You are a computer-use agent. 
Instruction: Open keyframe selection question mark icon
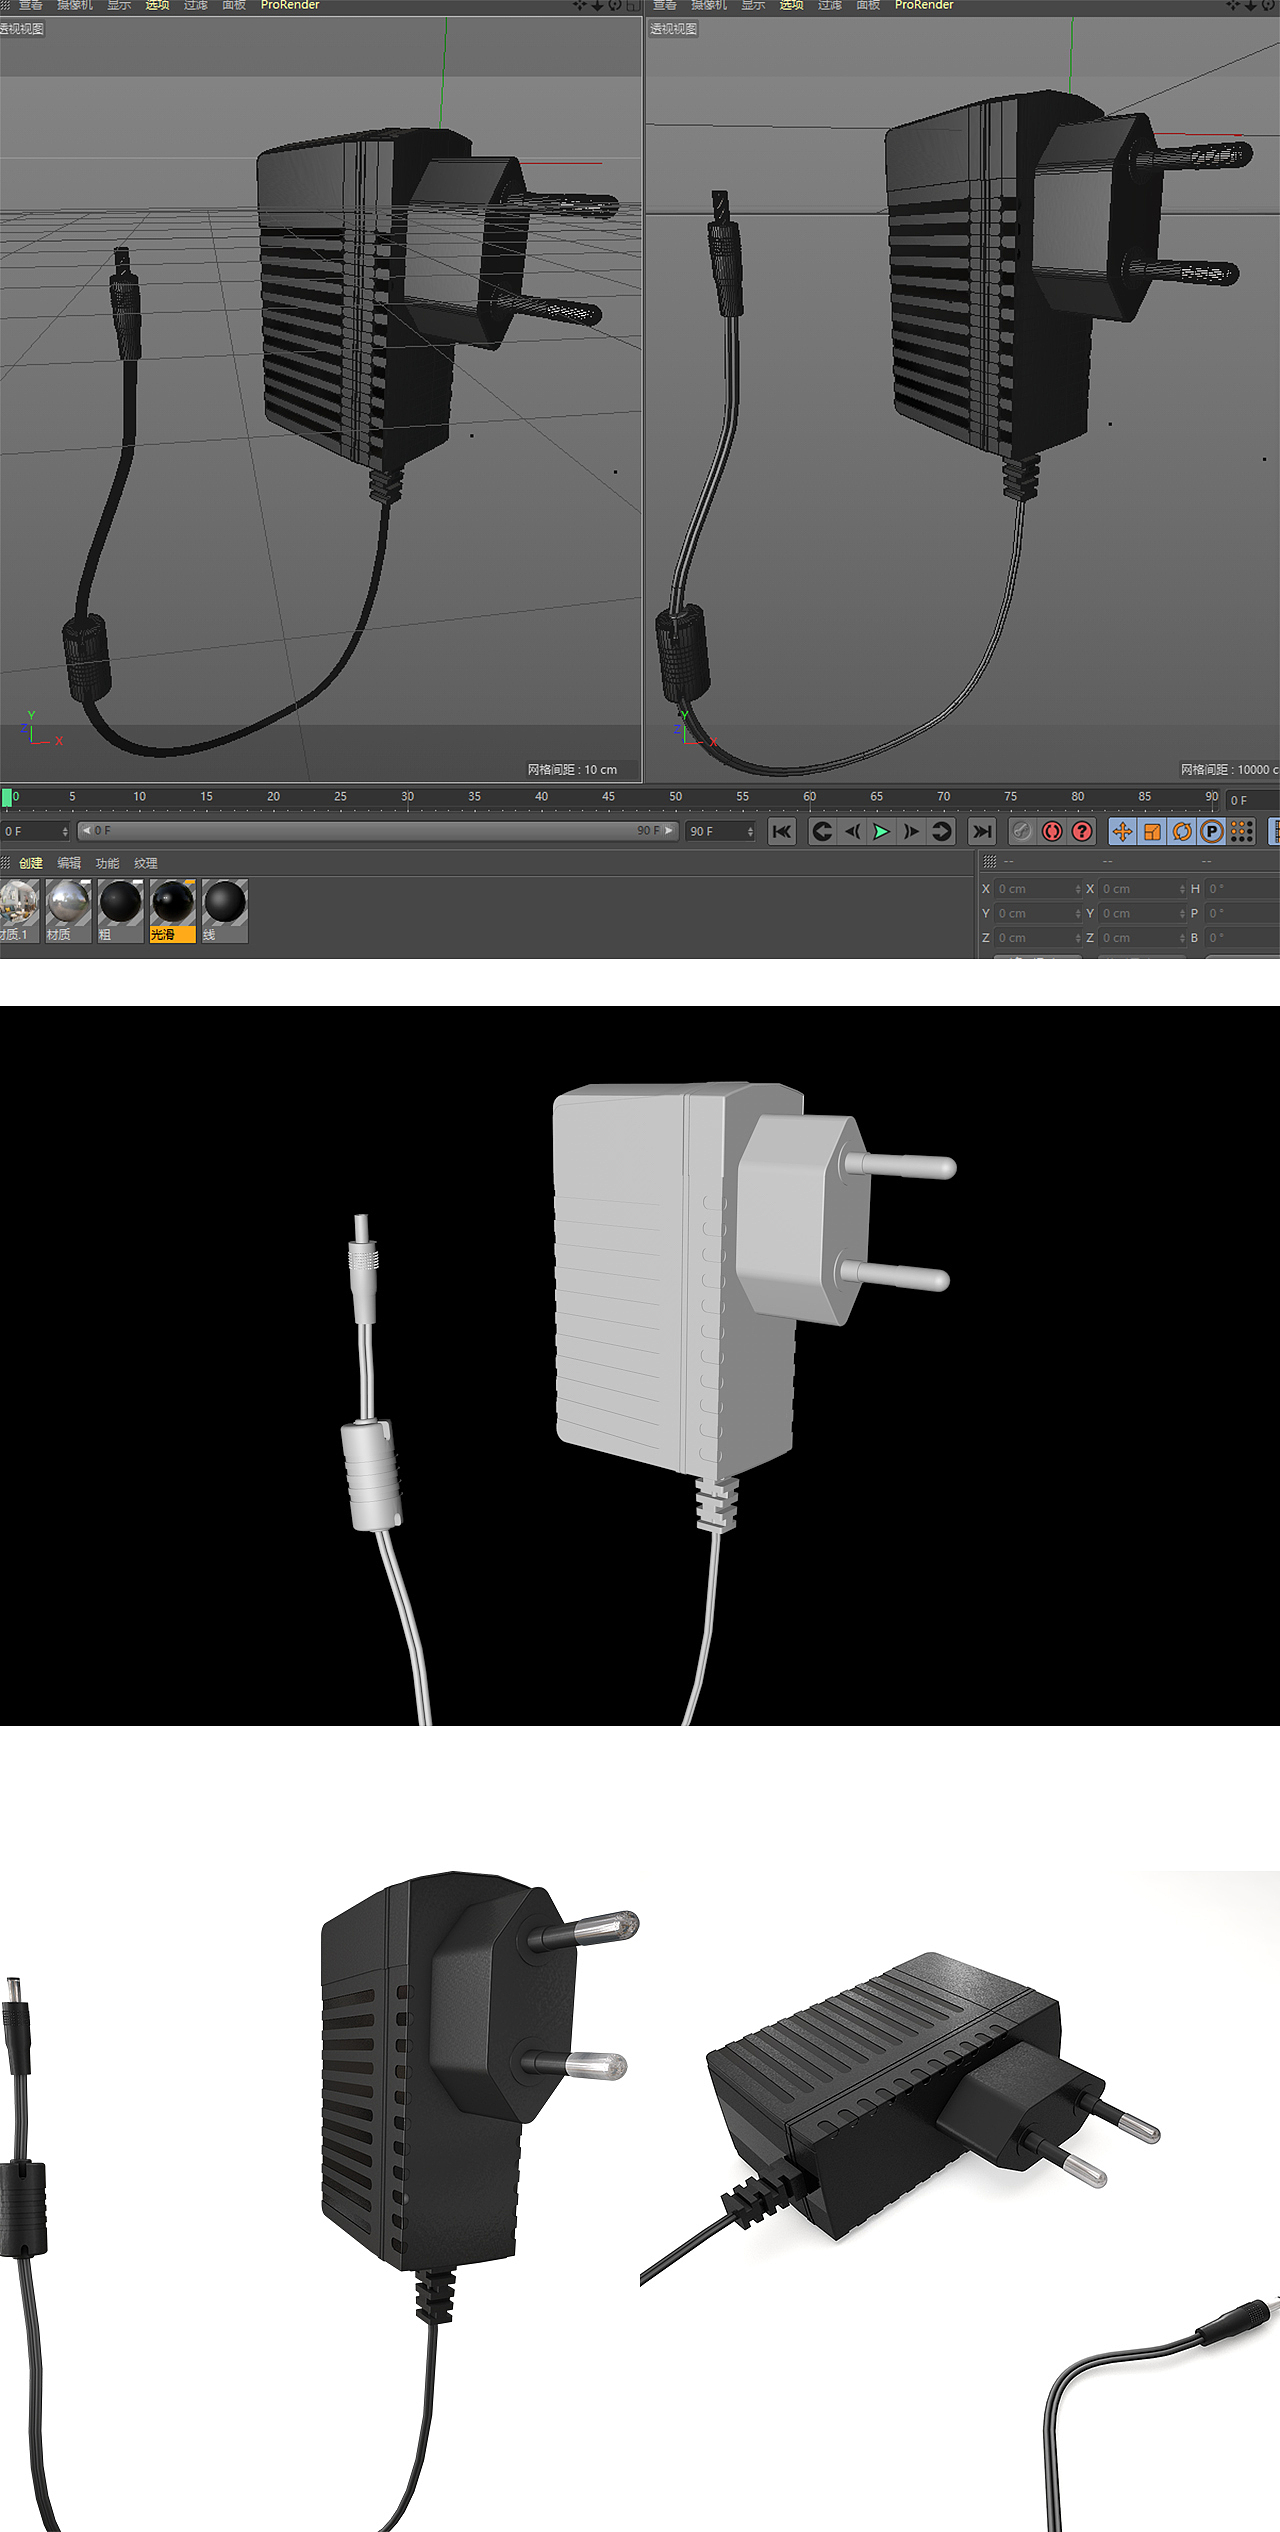coord(1082,831)
